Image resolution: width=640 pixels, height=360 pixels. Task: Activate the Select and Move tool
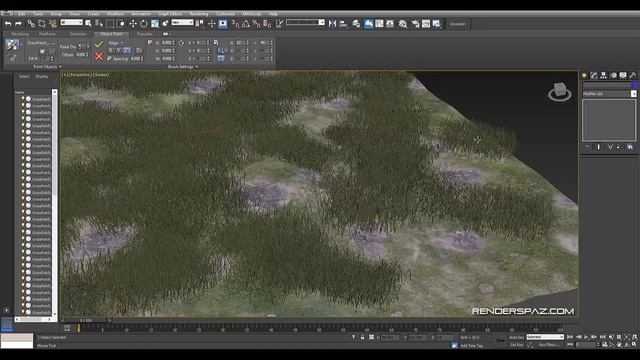point(133,24)
